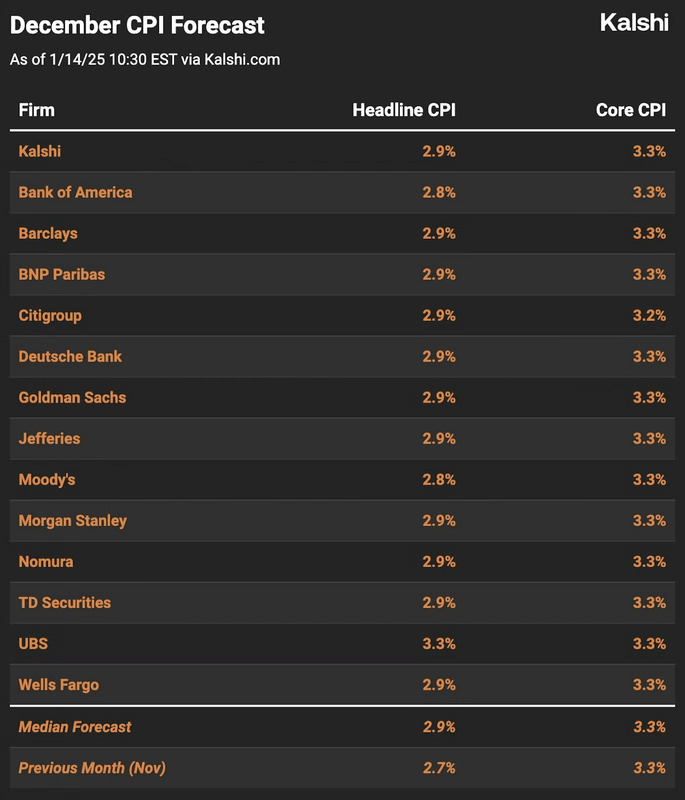Click the Core CPI column header
The image size is (685, 800).
pyautogui.click(x=631, y=110)
